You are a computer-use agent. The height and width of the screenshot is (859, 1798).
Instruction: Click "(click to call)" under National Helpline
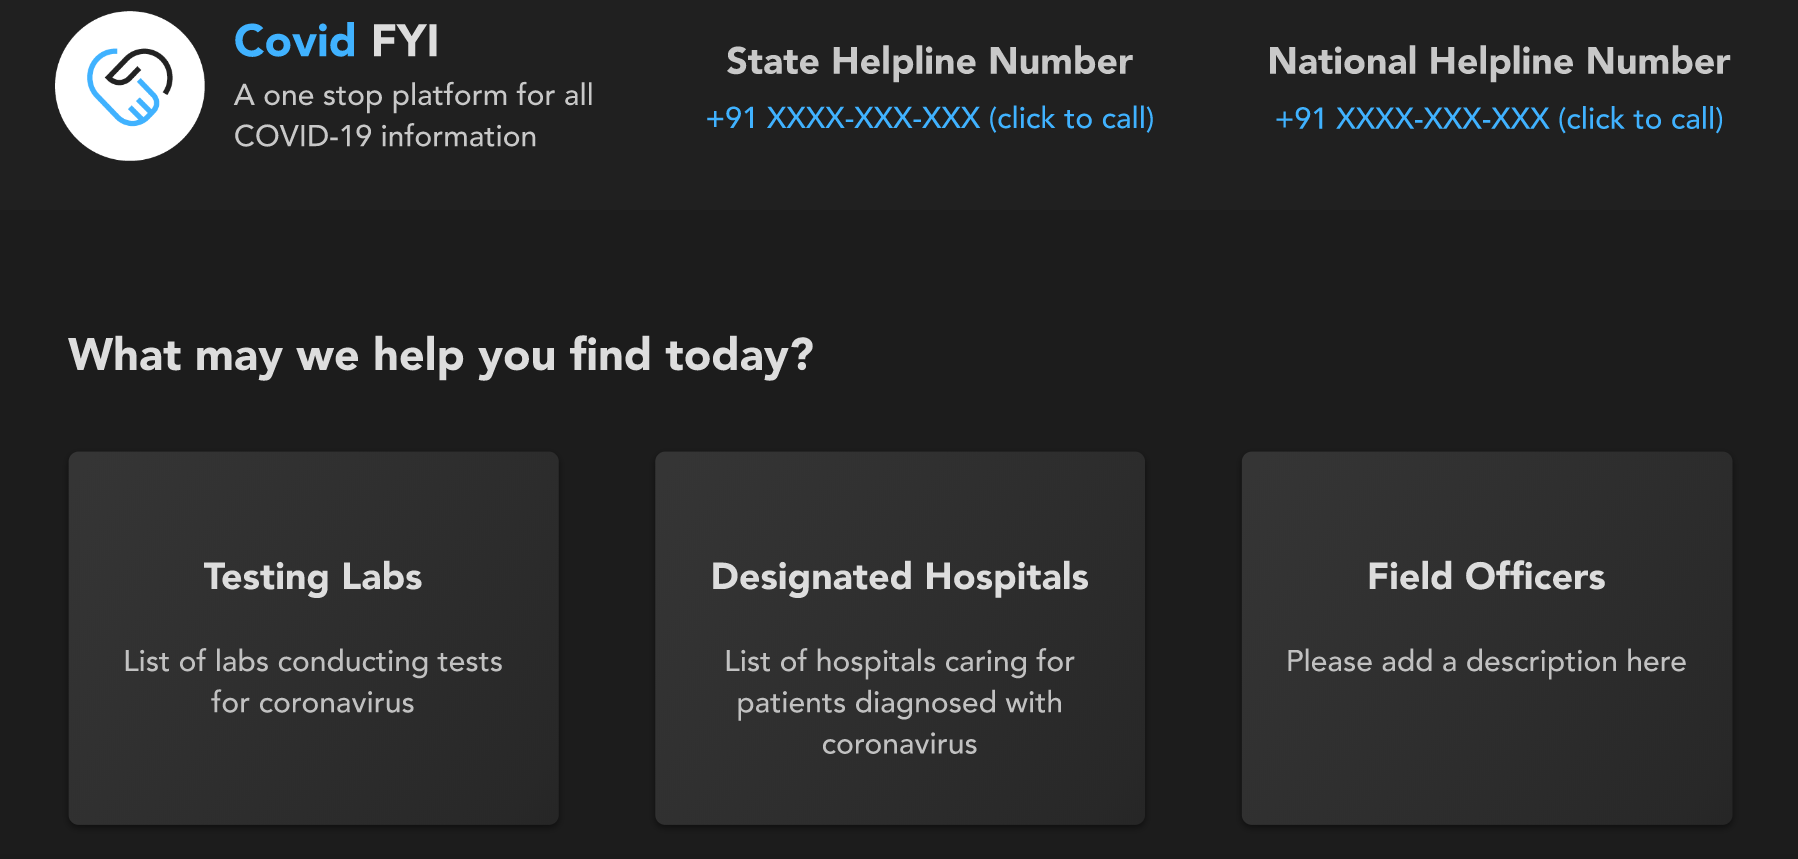1640,119
